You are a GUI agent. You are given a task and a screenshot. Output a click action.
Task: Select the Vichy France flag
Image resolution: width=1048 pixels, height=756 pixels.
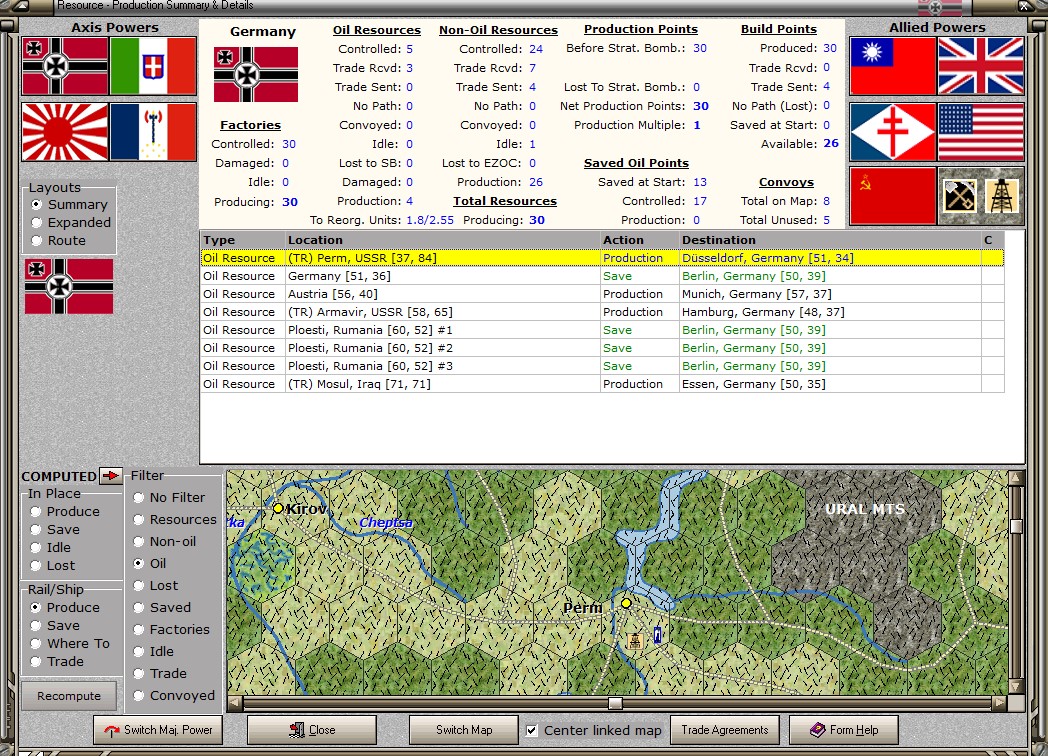pyautogui.click(x=153, y=132)
